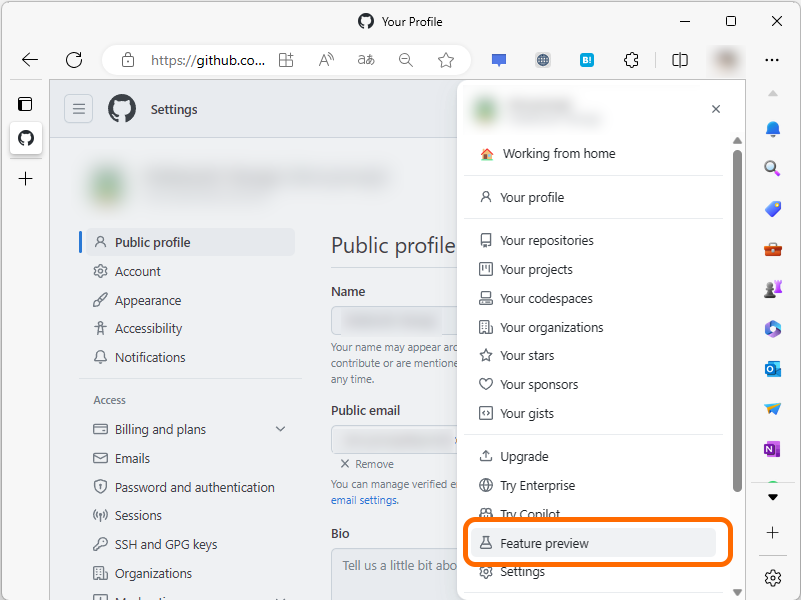Screen dimensions: 801x600
Task: Open Edge sidebar notifications bell
Action: coord(773,129)
